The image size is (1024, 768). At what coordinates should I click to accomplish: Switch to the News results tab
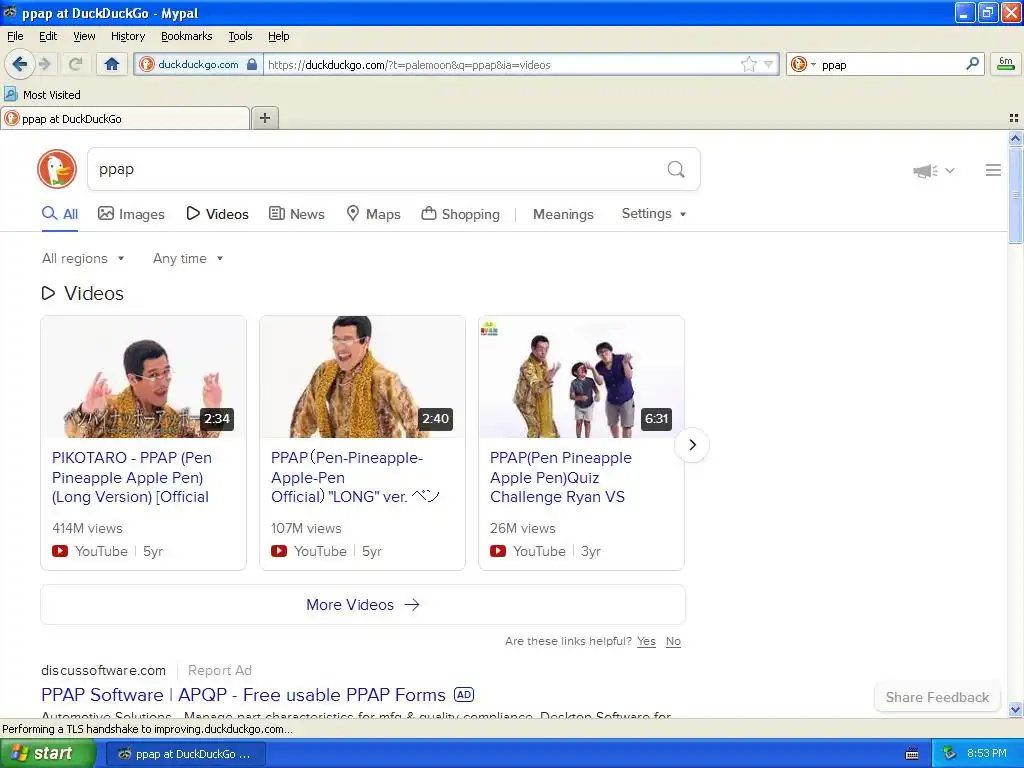[297, 214]
